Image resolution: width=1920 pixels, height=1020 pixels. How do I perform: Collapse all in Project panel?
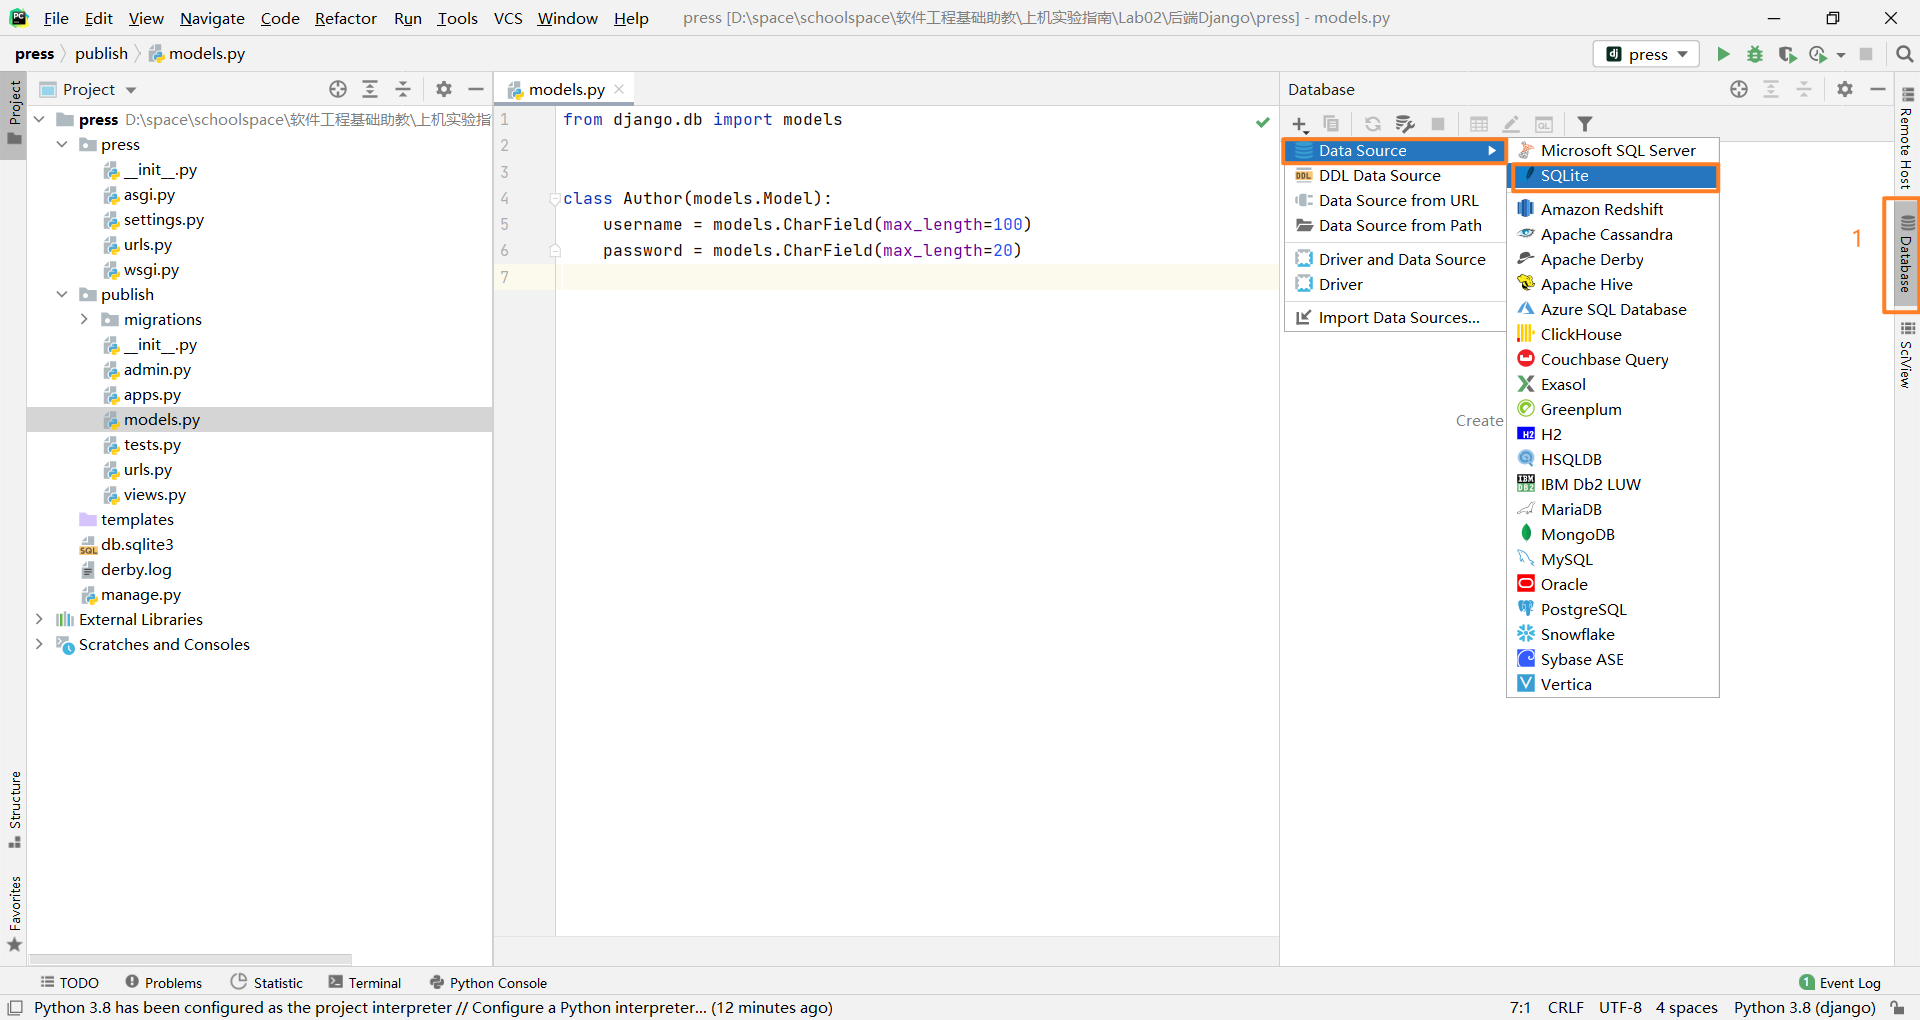[403, 89]
